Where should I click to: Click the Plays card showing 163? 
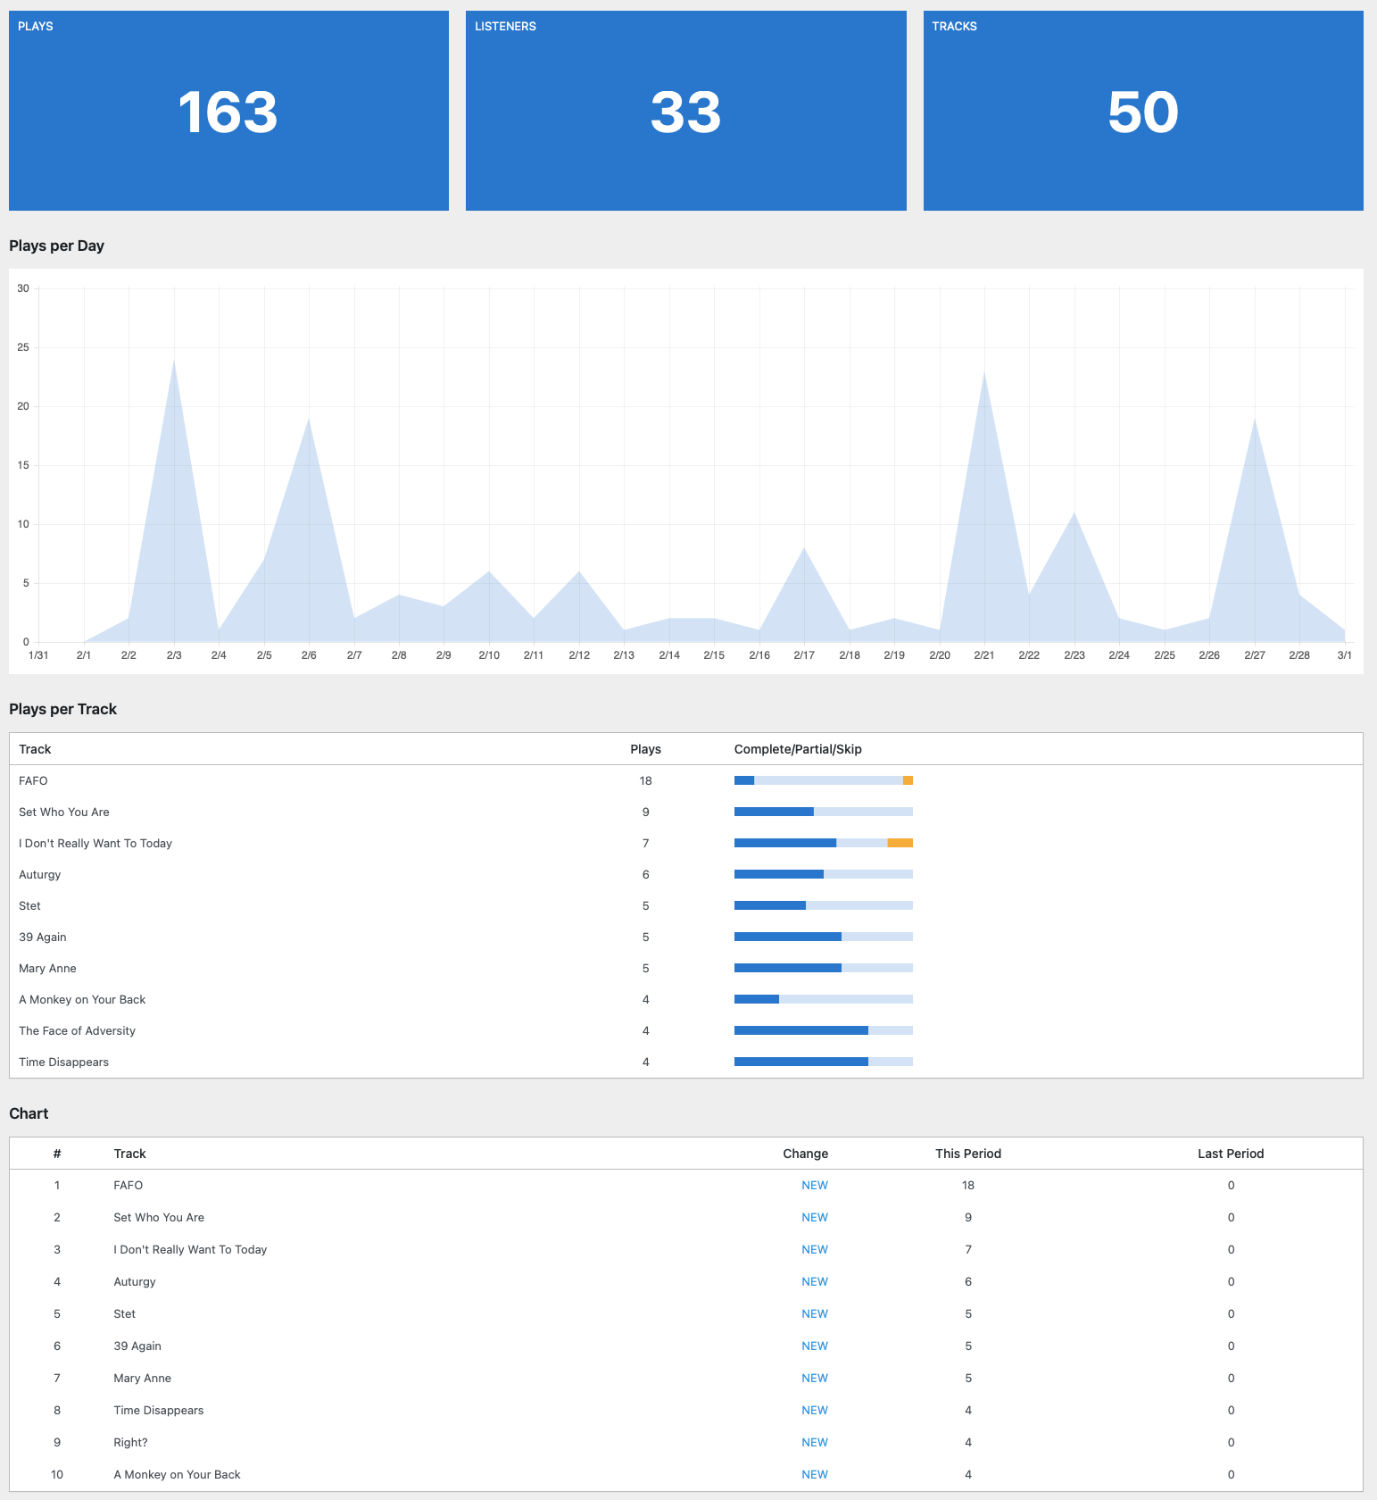coord(228,111)
